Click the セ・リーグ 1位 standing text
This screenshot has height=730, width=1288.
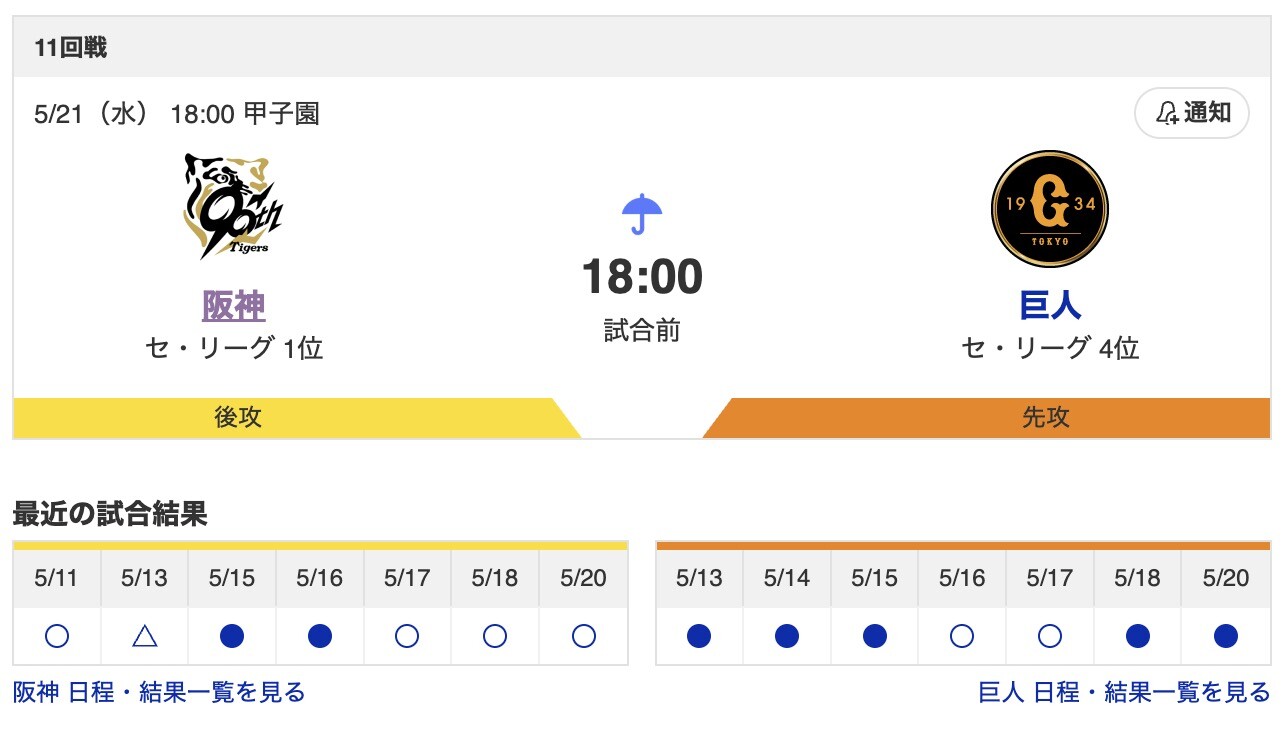[x=232, y=350]
